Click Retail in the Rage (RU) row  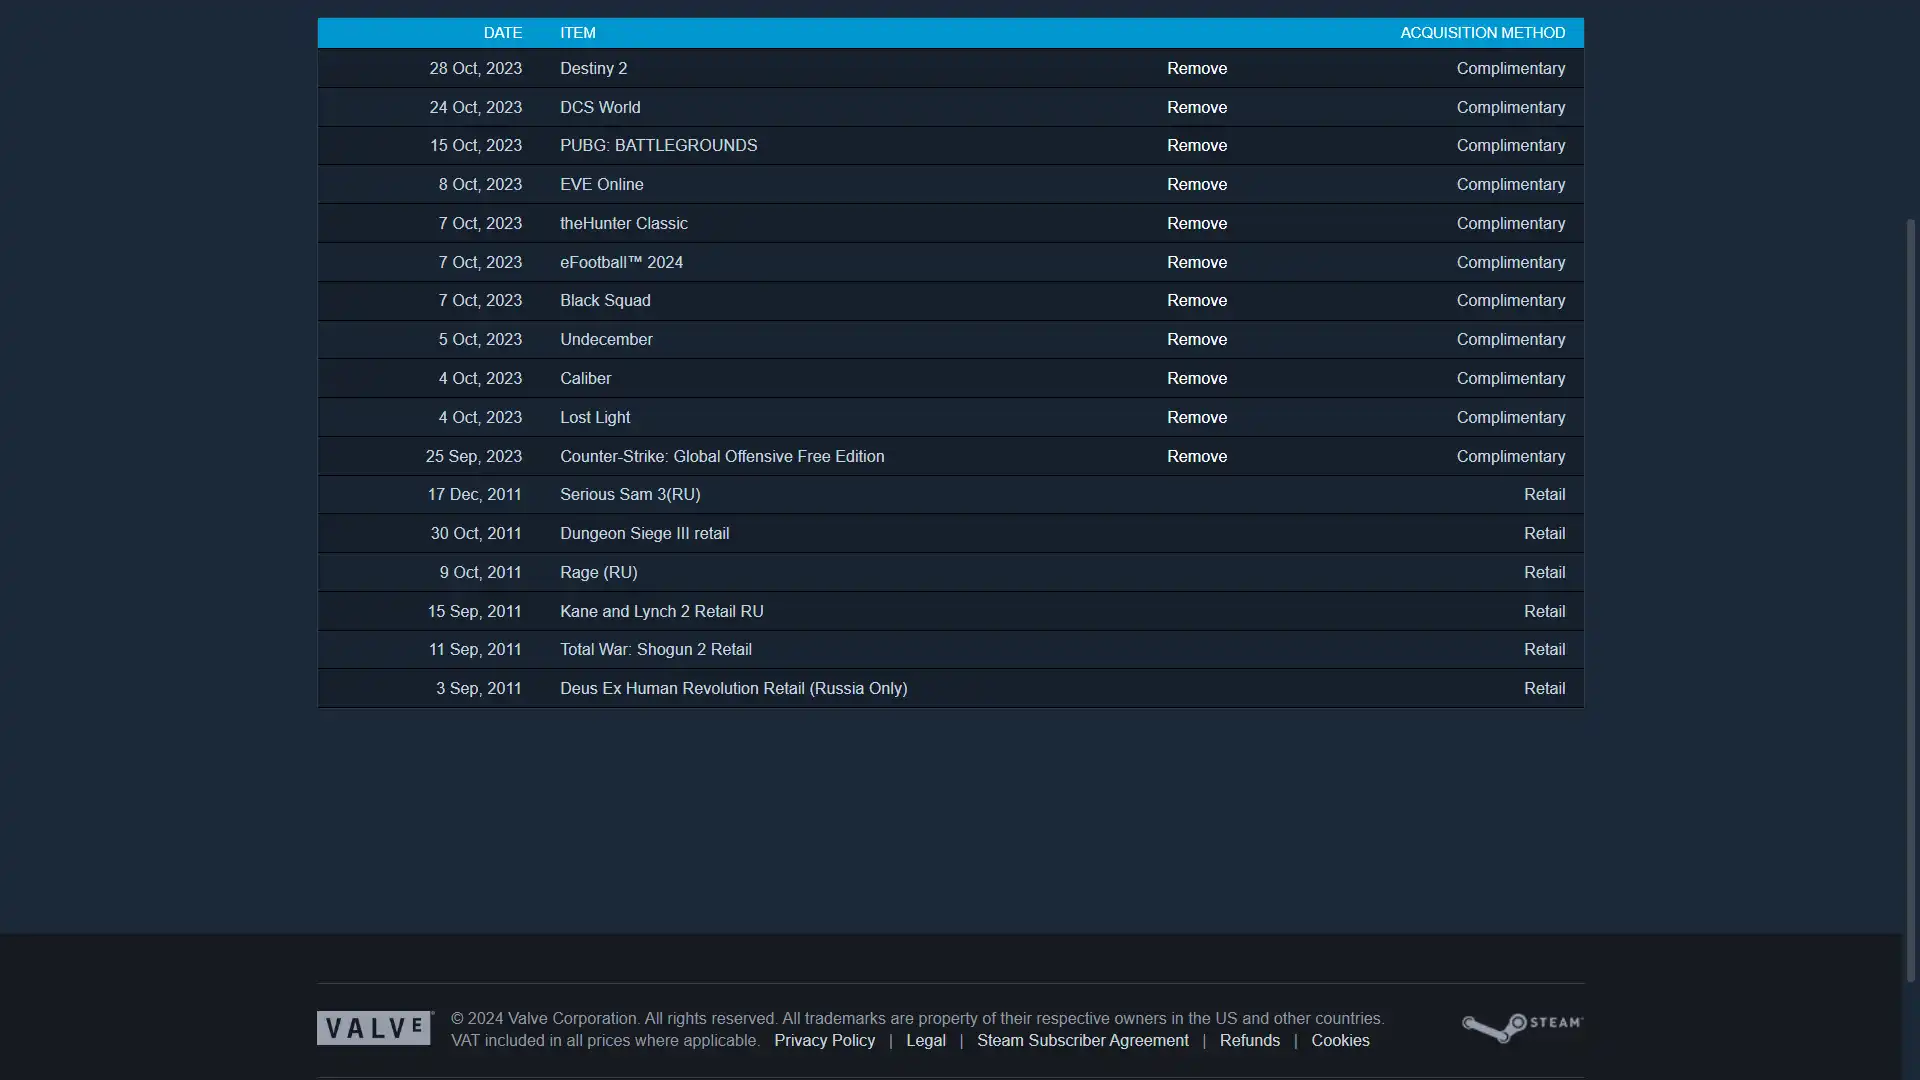coord(1545,572)
